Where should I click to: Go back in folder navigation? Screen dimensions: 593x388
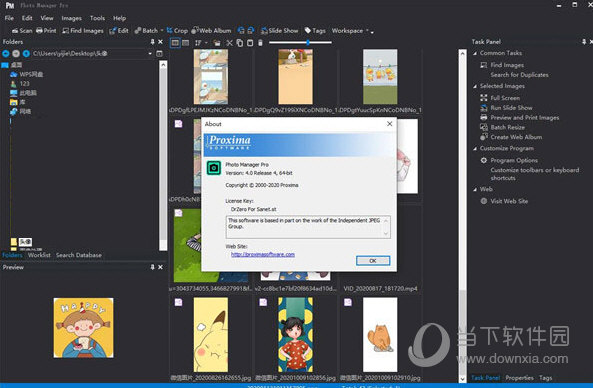[6, 53]
